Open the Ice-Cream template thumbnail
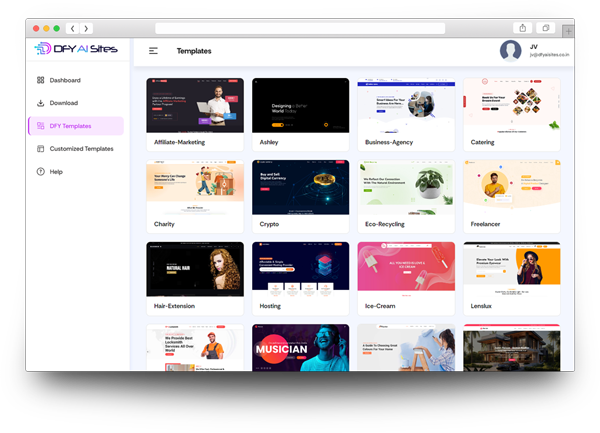Viewport: 600px width, 433px height. coord(405,268)
